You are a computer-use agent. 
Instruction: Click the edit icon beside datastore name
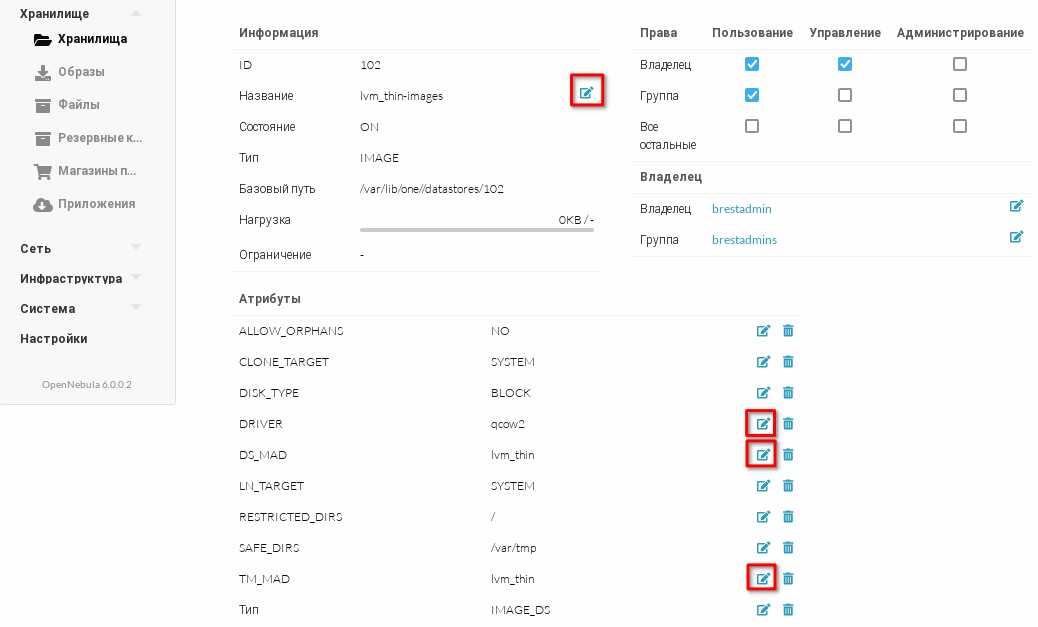pyautogui.click(x=587, y=93)
